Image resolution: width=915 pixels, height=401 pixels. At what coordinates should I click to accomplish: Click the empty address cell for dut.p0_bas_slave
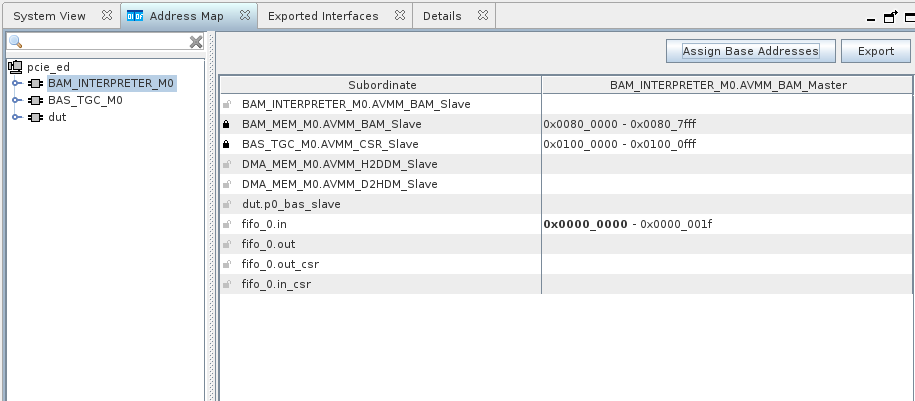click(x=727, y=204)
